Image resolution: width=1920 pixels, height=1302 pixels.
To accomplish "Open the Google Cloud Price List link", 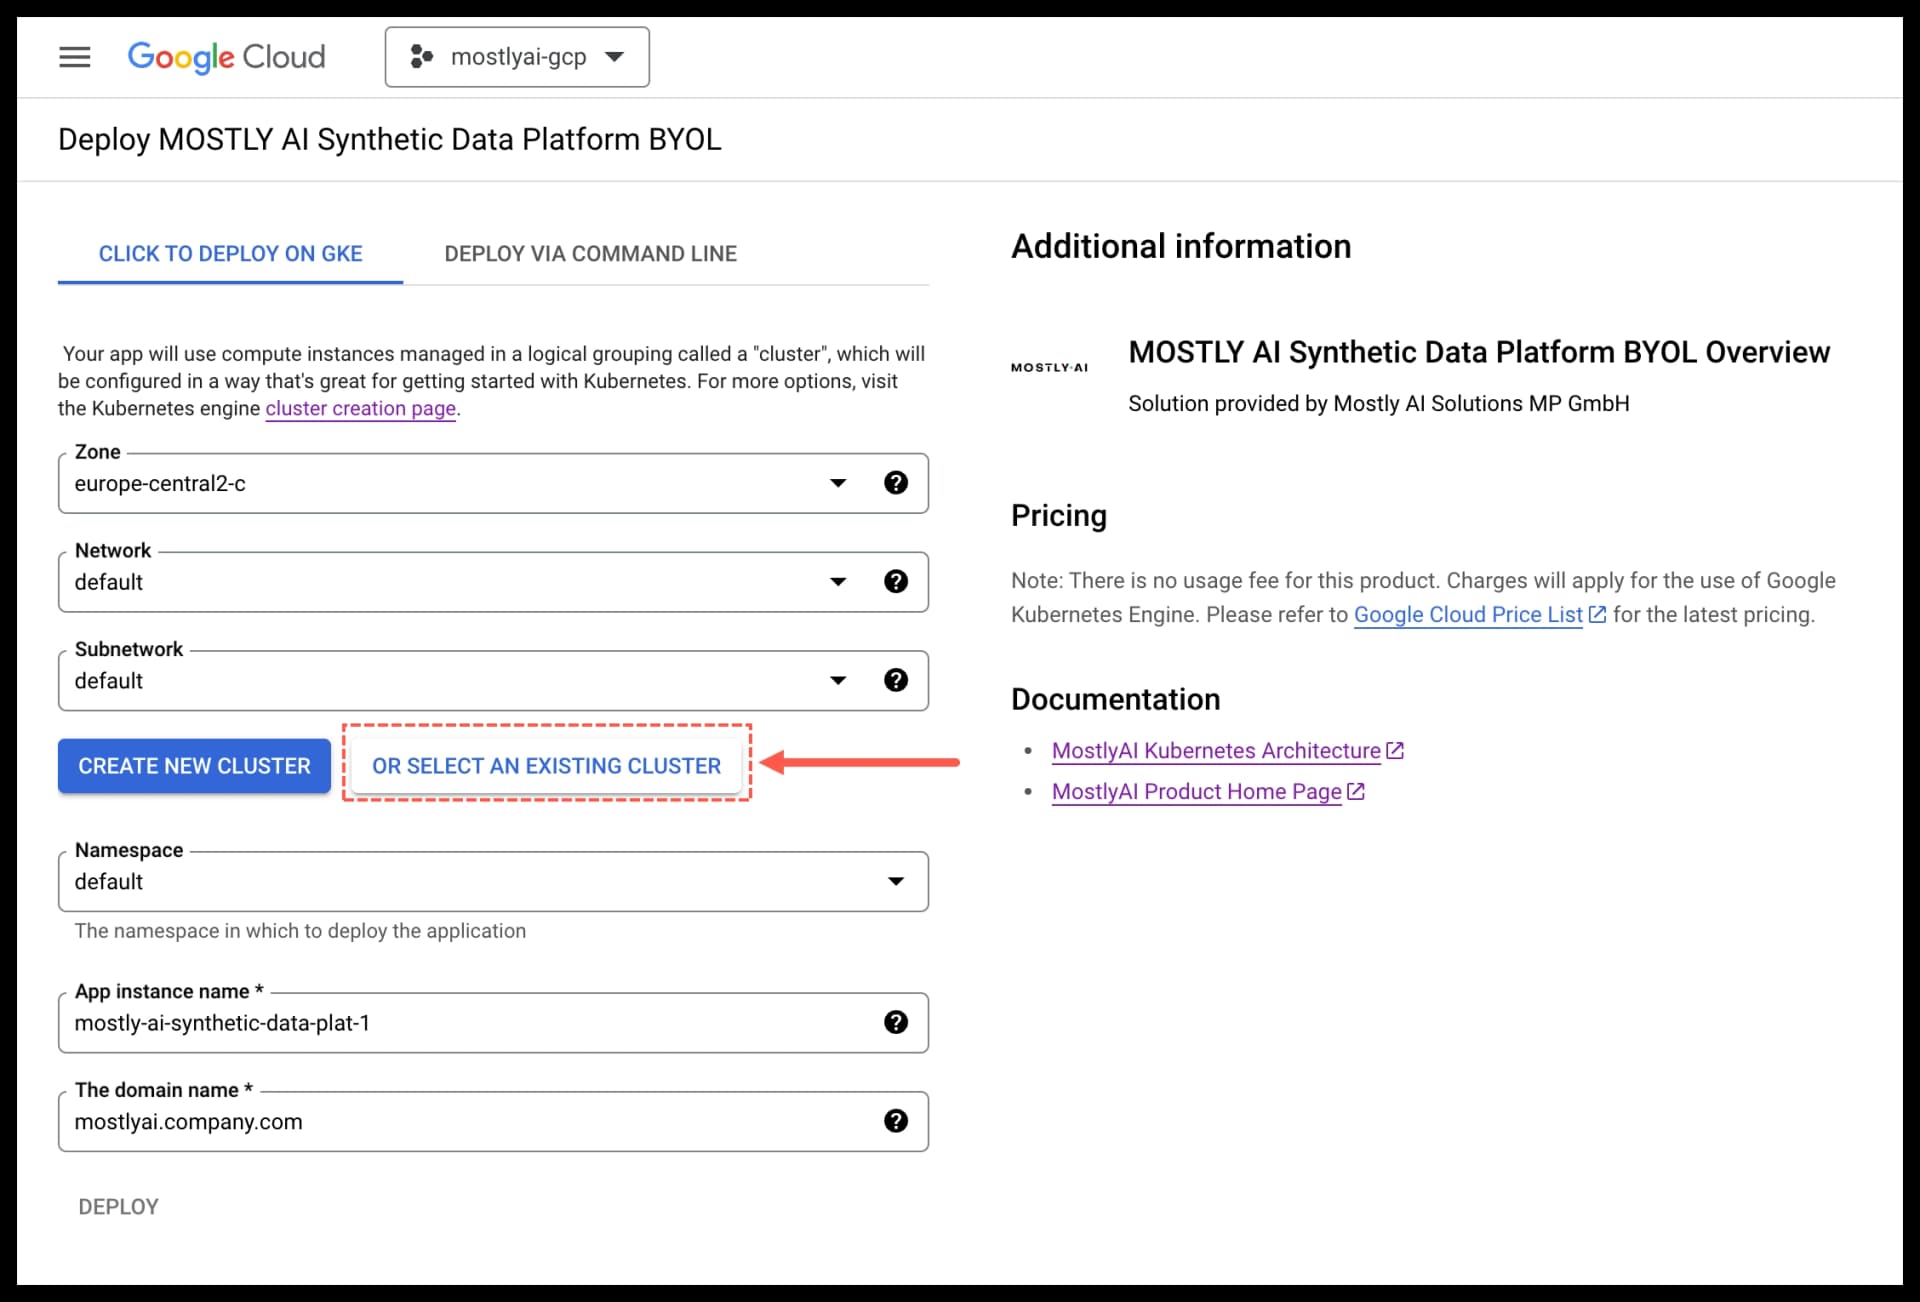I will [1468, 614].
